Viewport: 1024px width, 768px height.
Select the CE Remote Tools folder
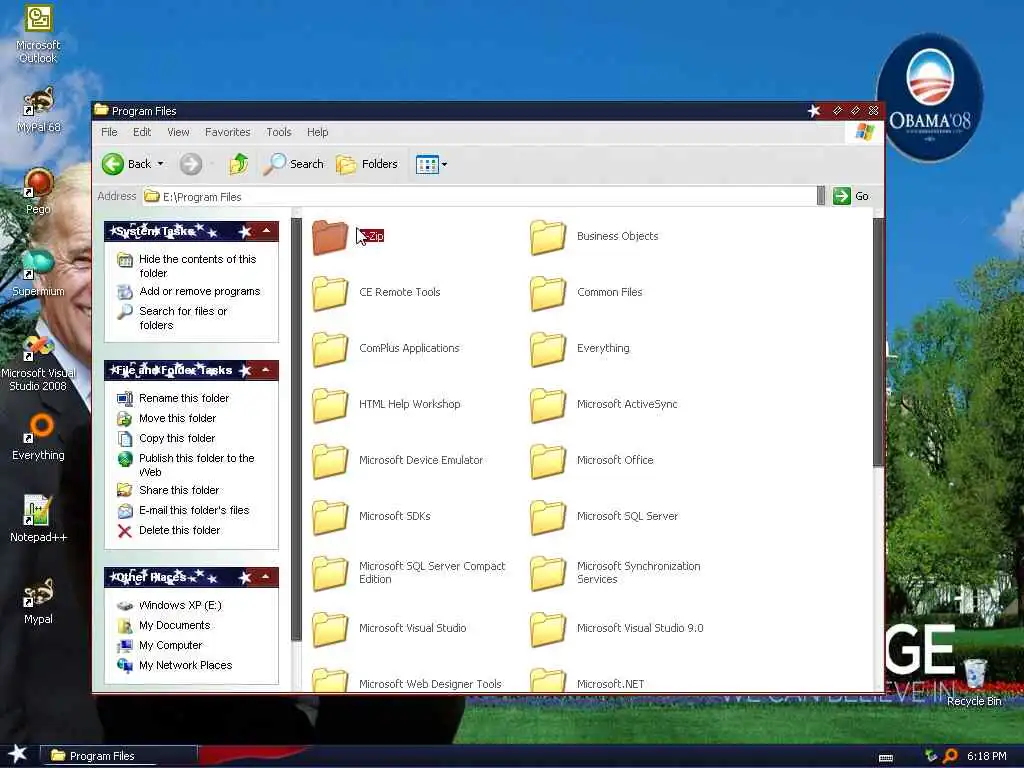(x=377, y=292)
